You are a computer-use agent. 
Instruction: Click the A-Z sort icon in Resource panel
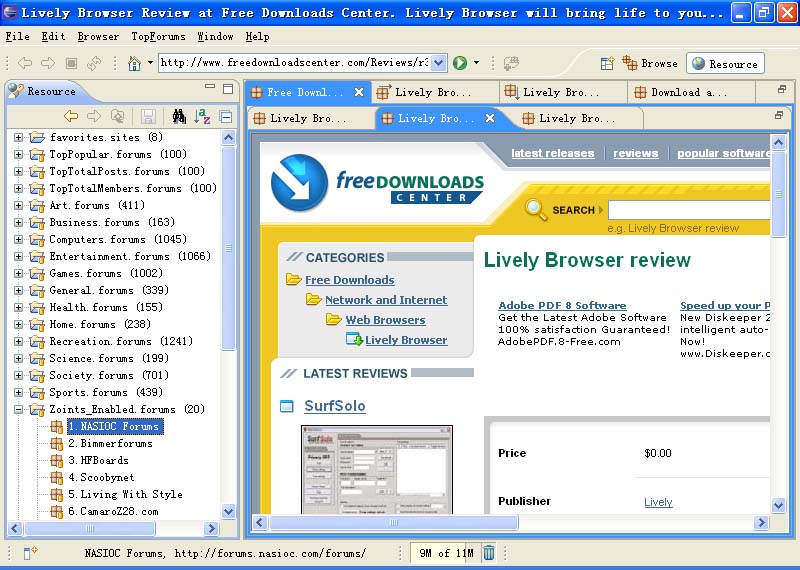202,116
